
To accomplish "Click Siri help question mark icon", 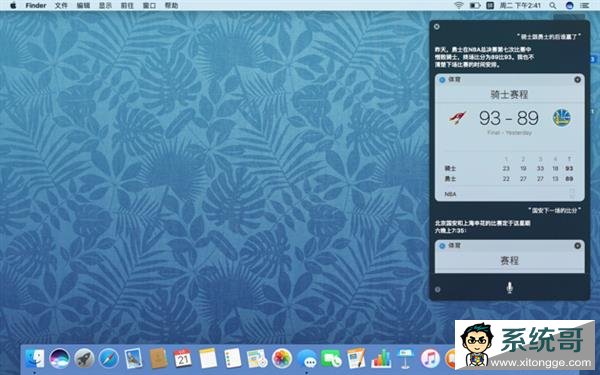I will tap(438, 289).
